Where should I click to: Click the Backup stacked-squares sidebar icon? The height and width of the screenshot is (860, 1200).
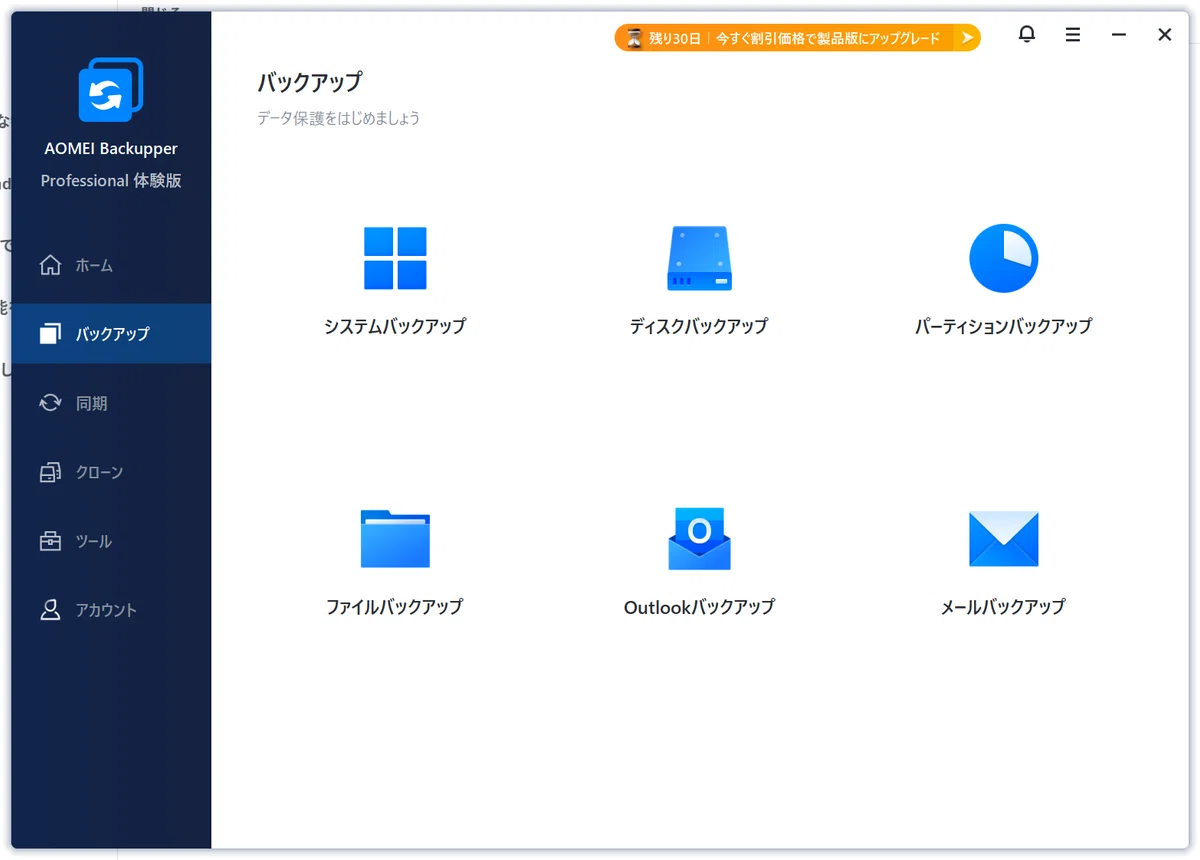tap(50, 334)
